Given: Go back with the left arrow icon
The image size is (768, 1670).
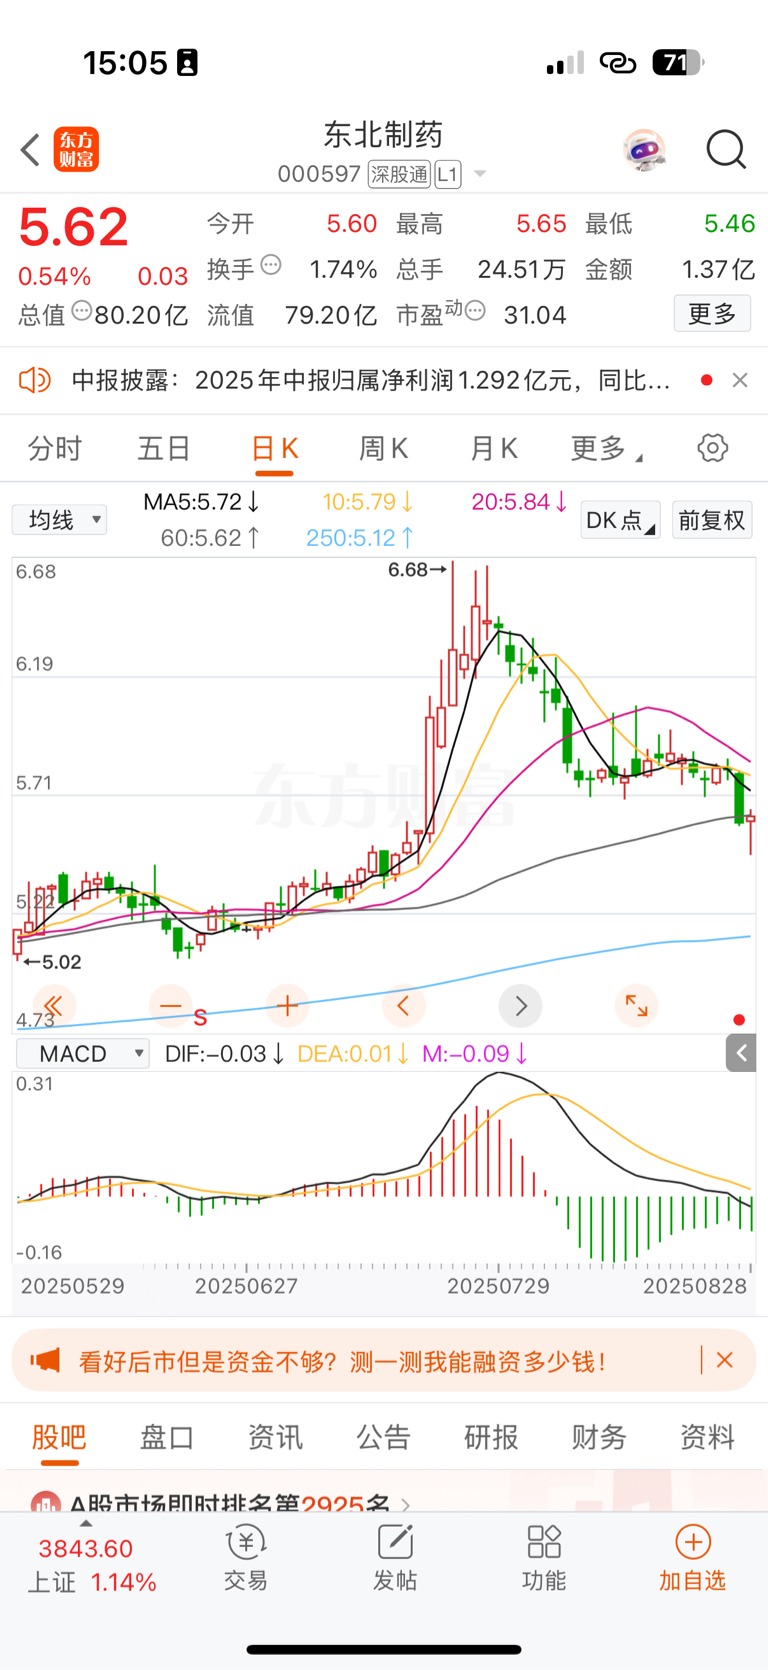Looking at the screenshot, I should (30, 150).
